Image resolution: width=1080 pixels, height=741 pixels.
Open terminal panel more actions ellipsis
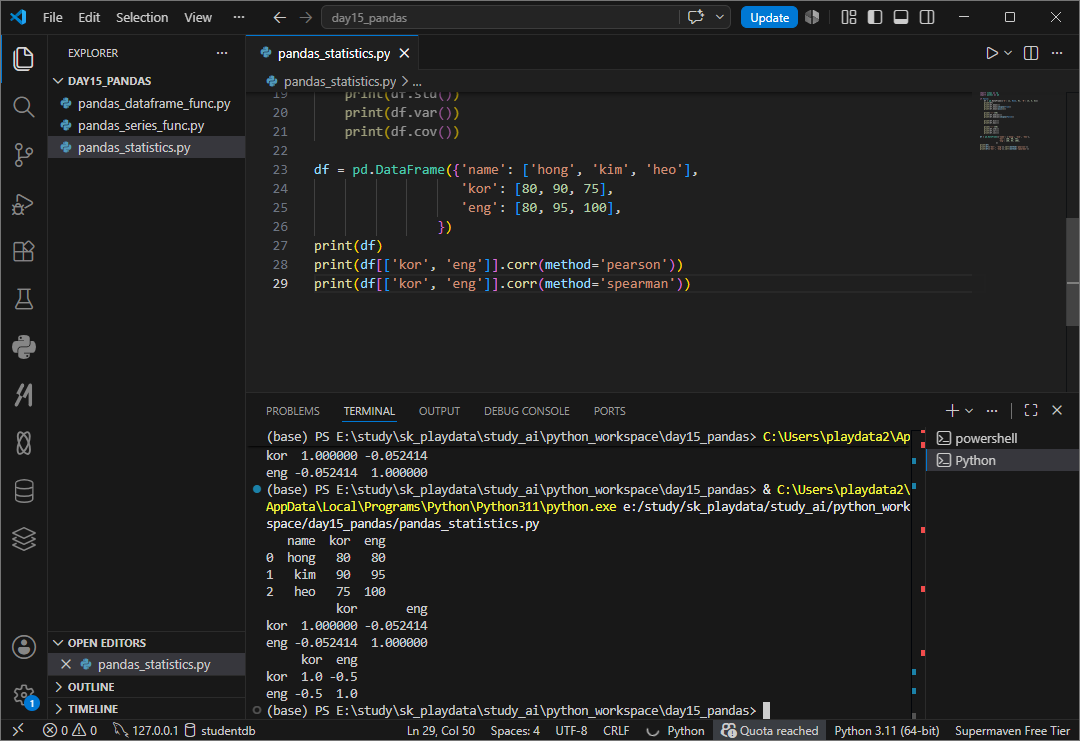991,410
